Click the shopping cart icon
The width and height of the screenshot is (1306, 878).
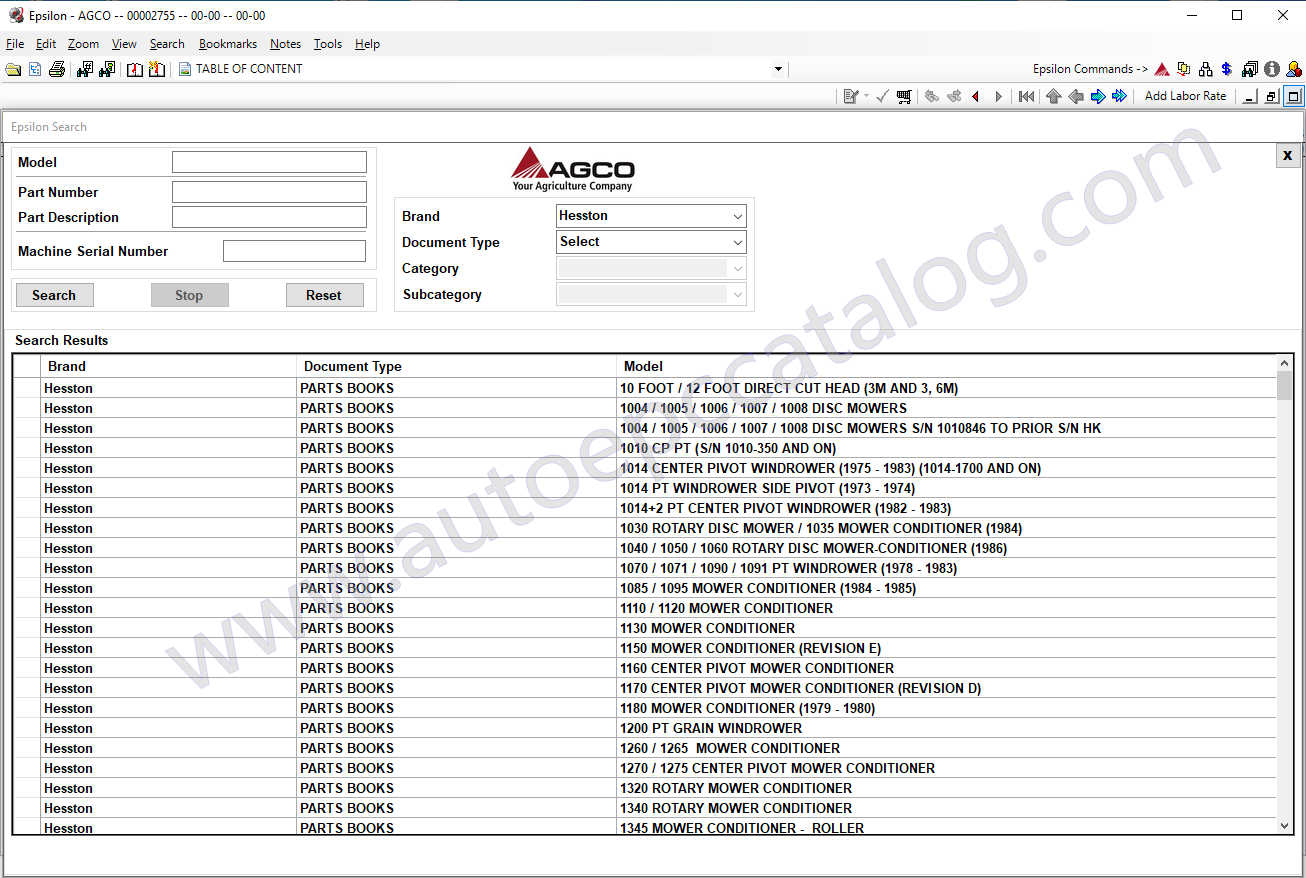[904, 96]
